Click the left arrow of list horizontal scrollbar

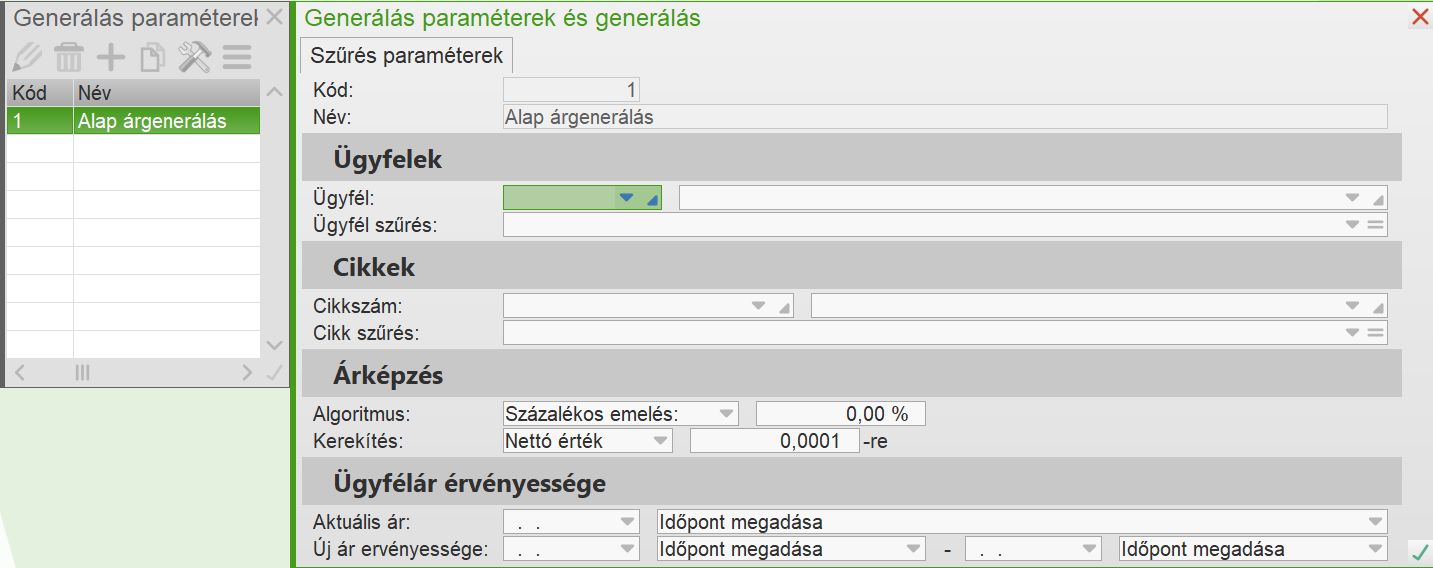(x=19, y=373)
